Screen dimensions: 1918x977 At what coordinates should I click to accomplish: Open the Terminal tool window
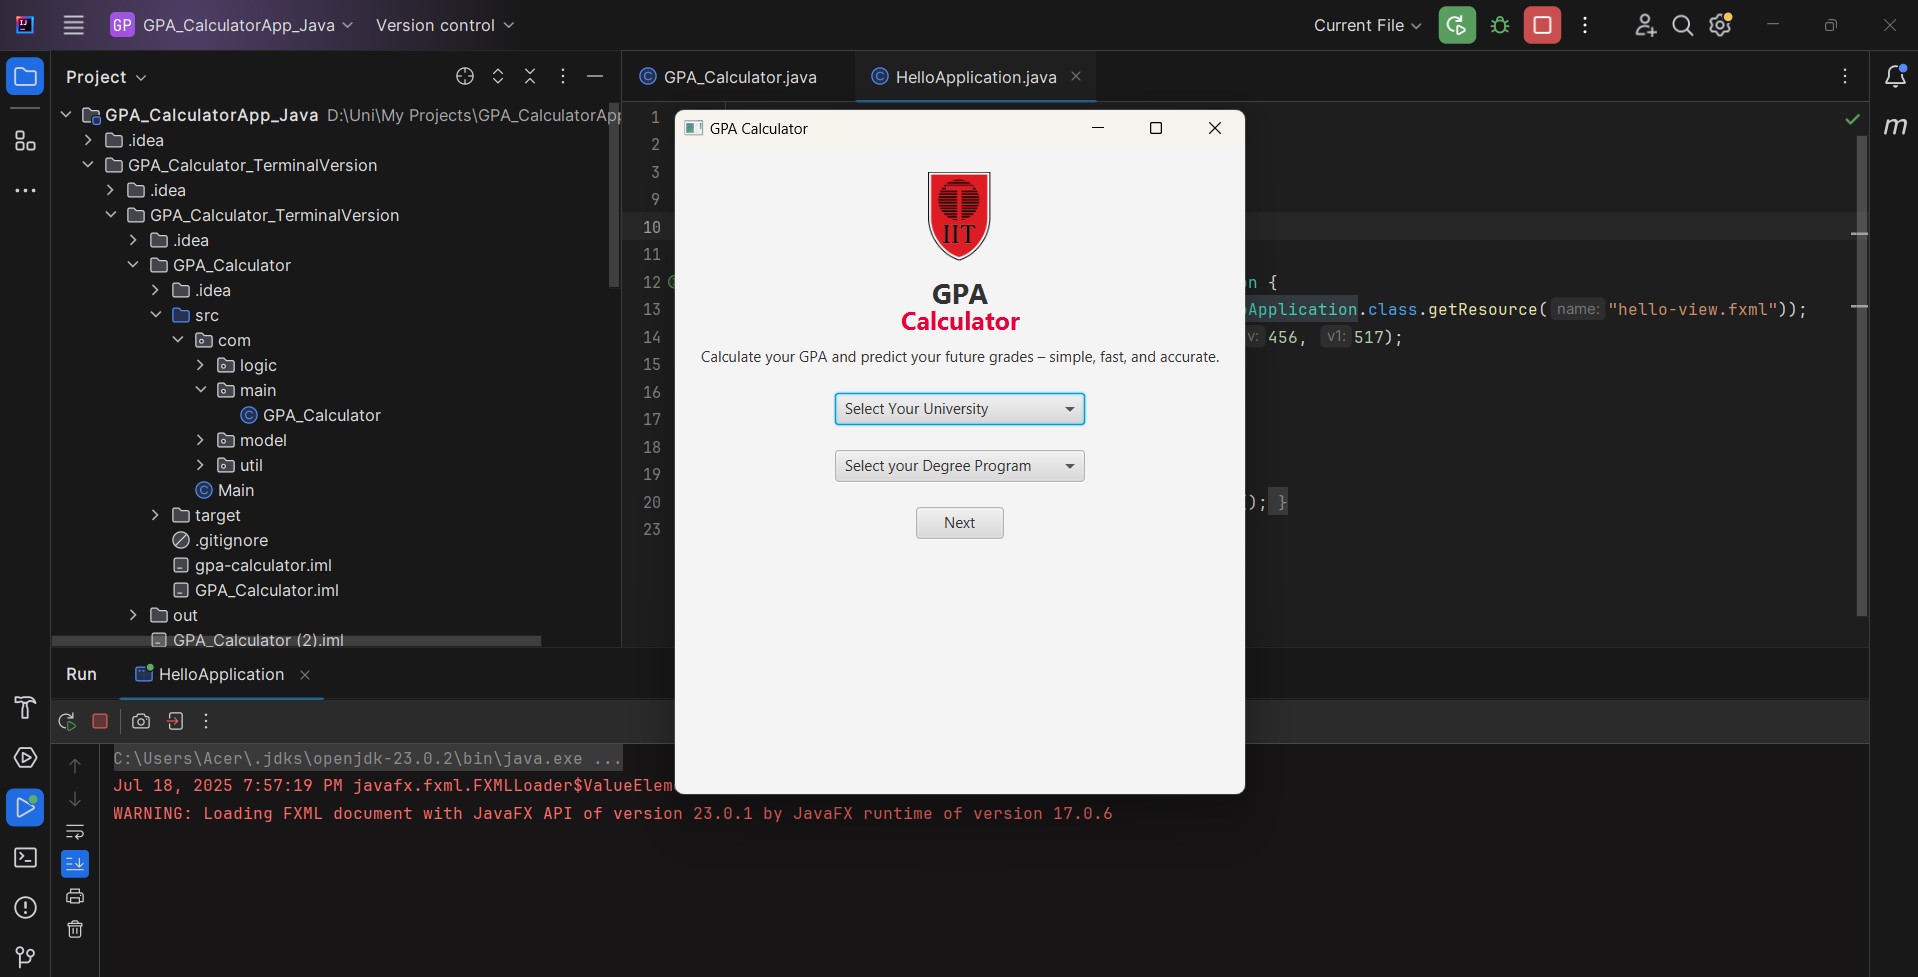[25, 858]
